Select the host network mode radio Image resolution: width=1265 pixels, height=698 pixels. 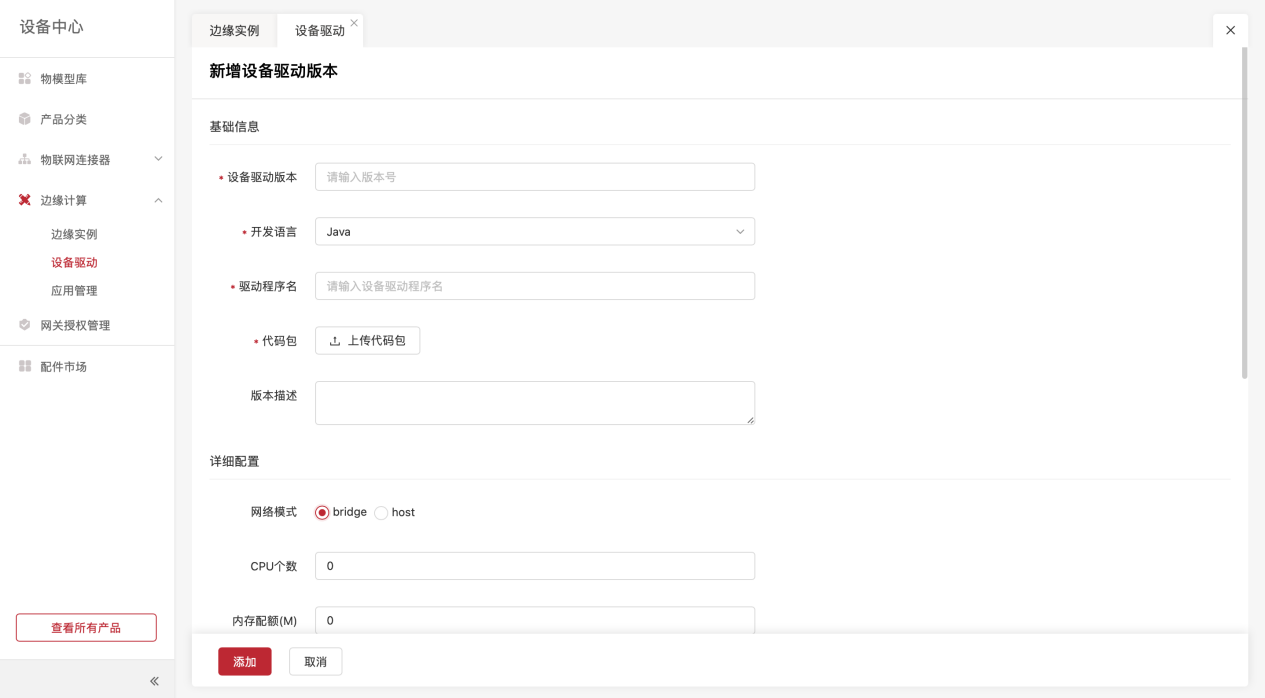point(381,513)
